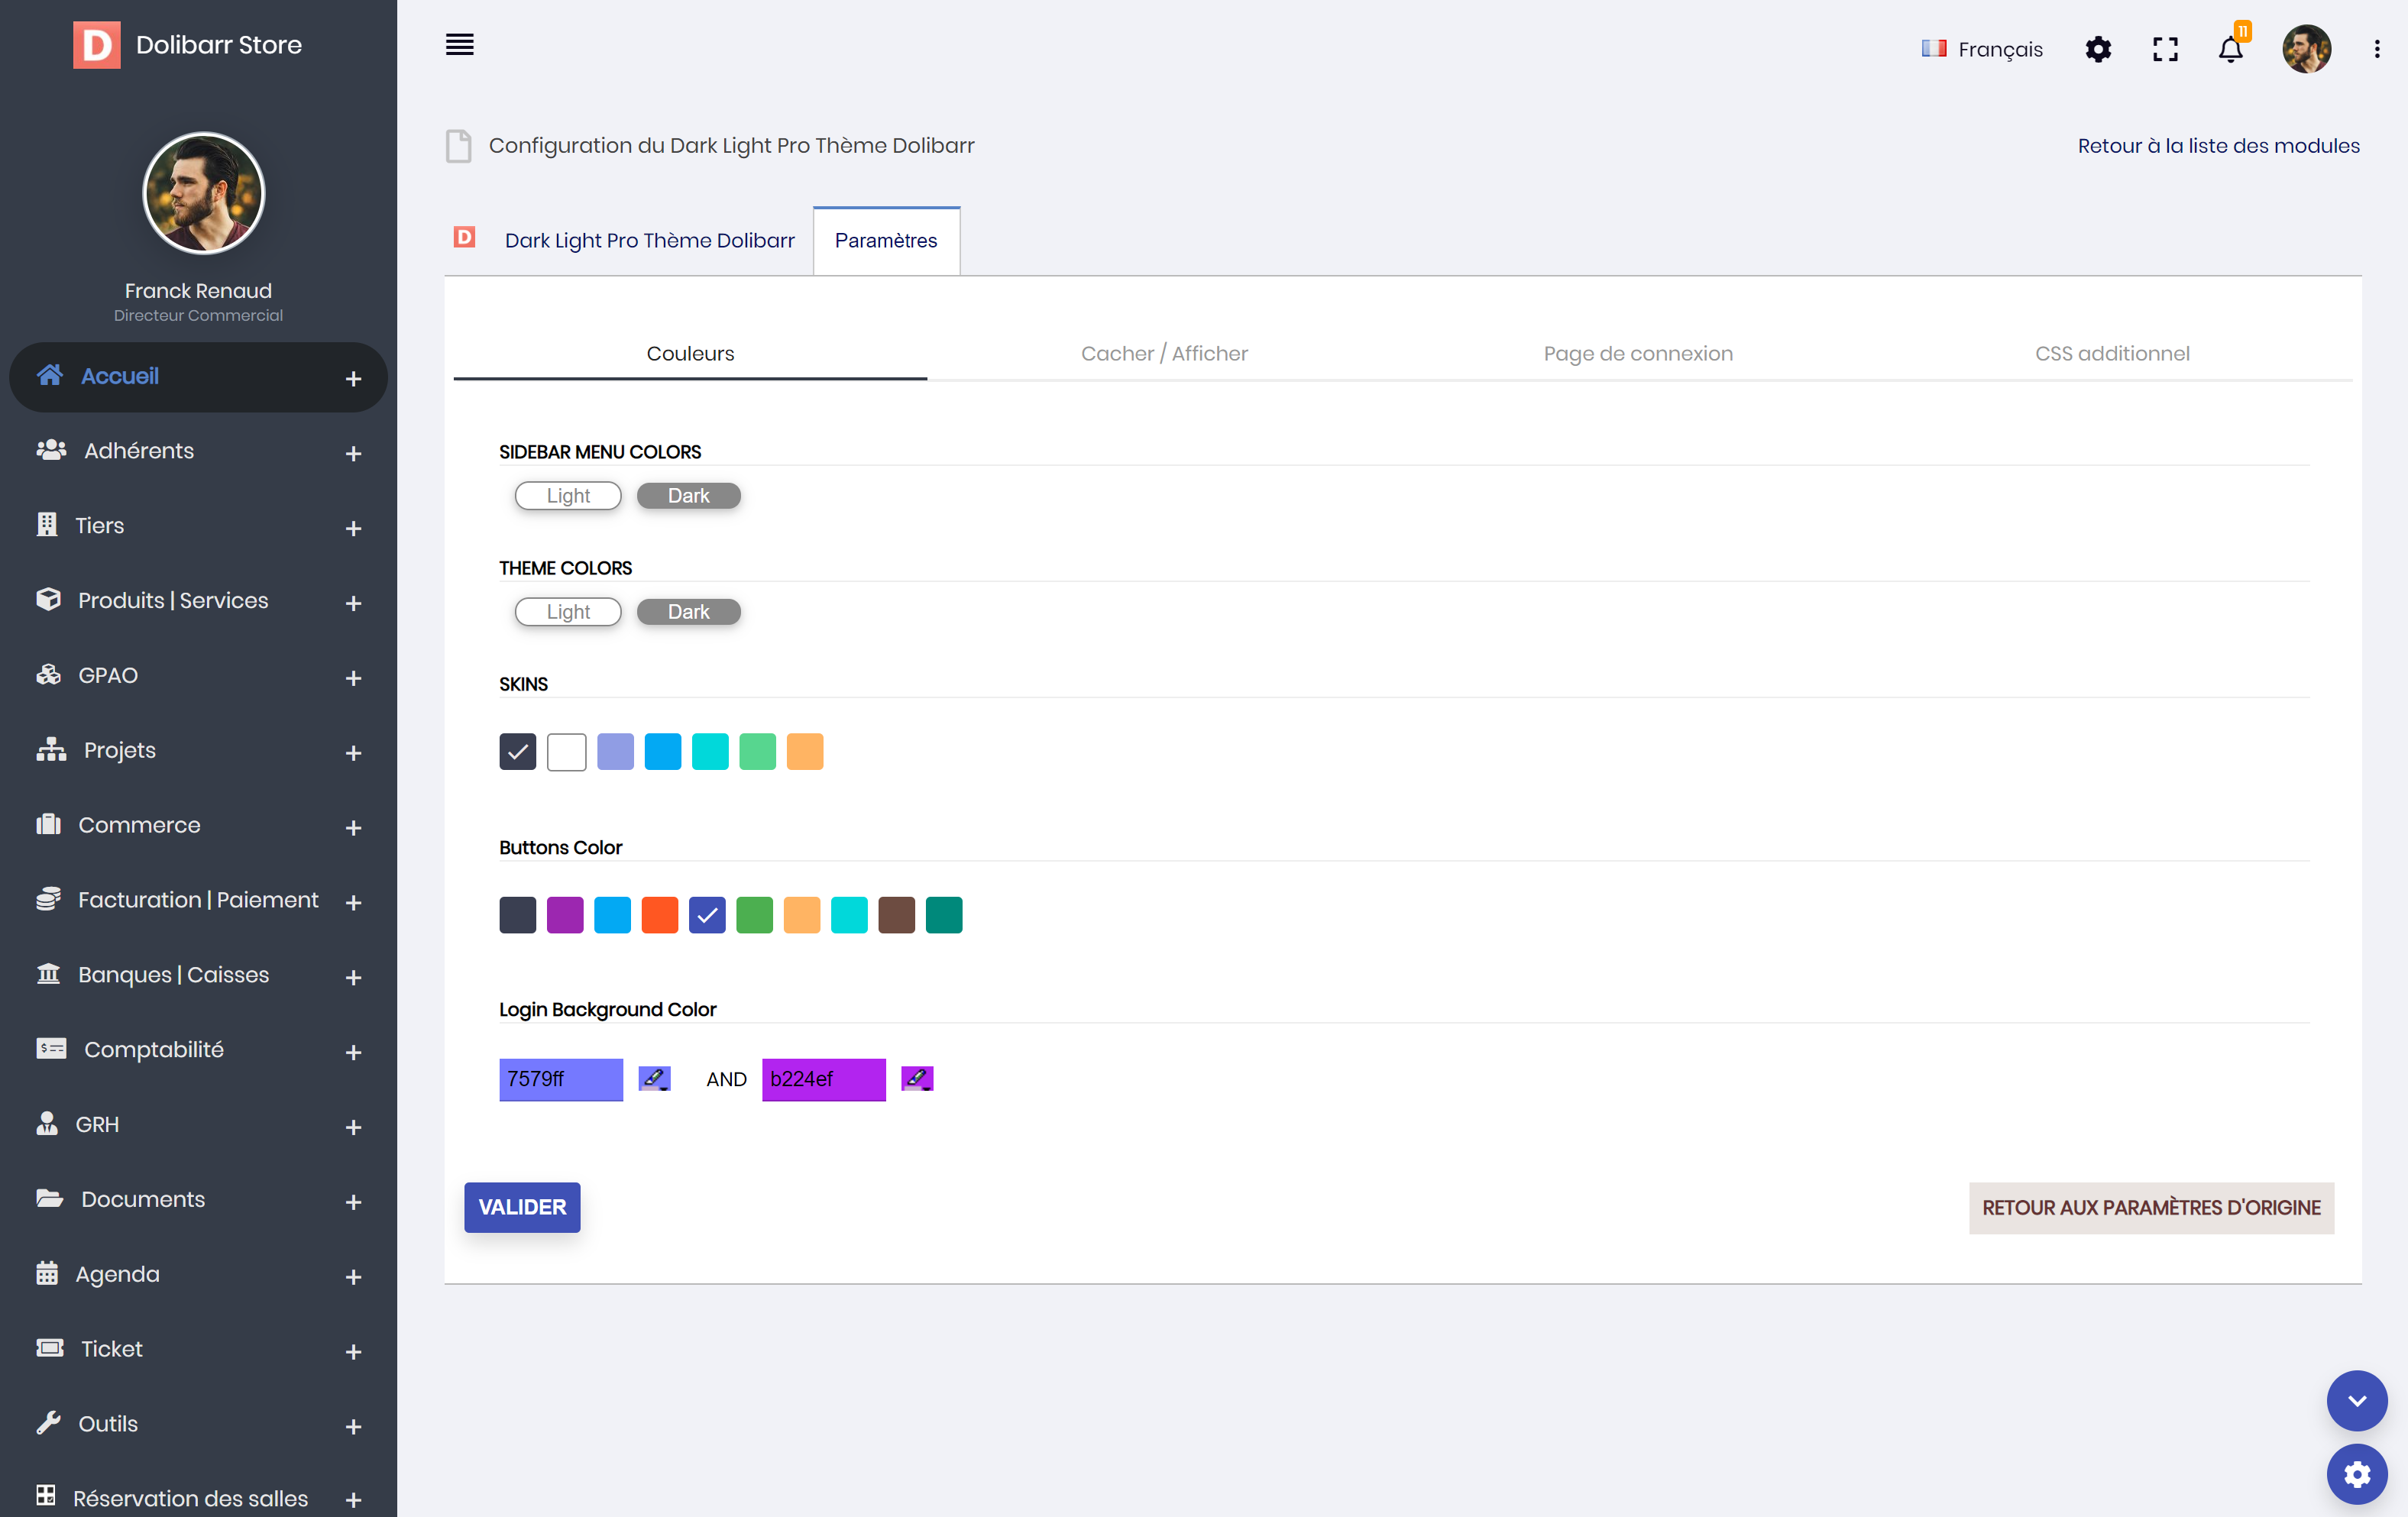The width and height of the screenshot is (2408, 1517).
Task: Select Light for sidebar menu colors
Action: click(568, 496)
